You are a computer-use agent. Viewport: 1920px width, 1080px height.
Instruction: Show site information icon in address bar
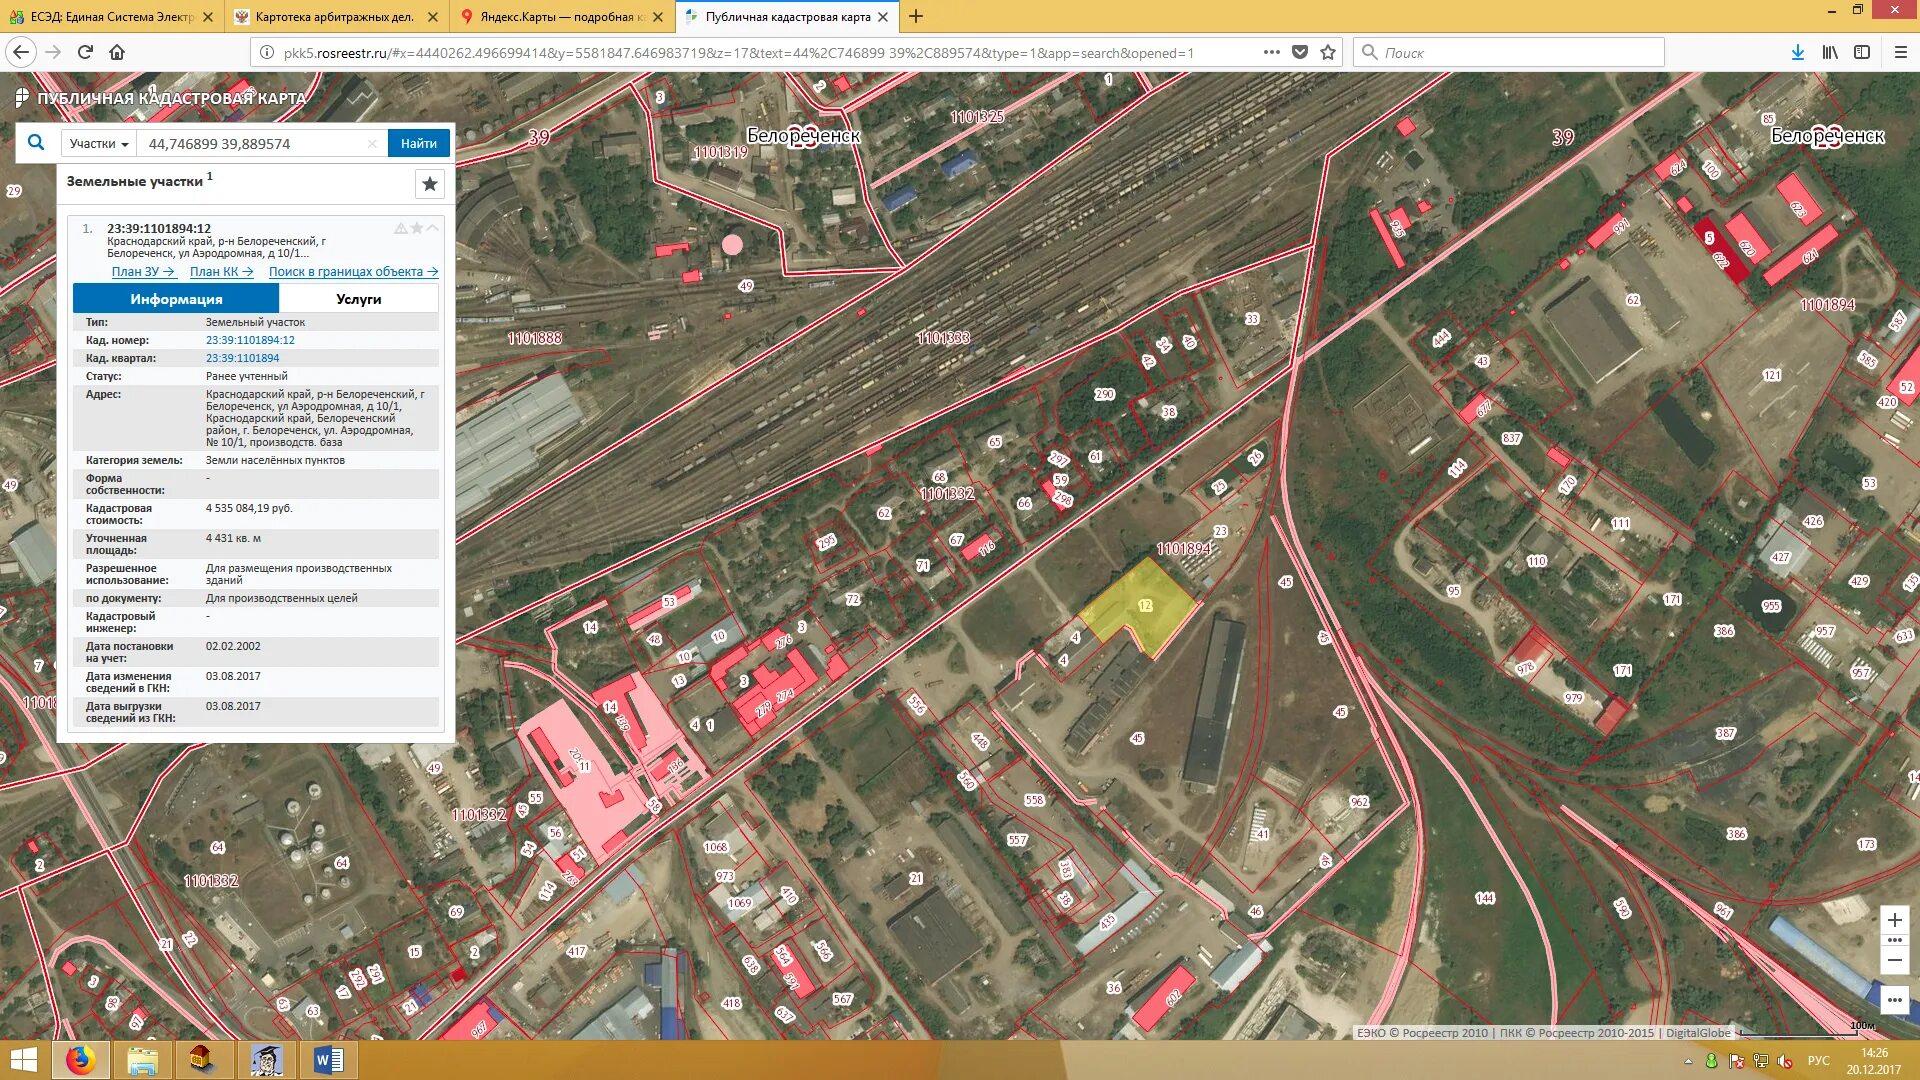(267, 53)
